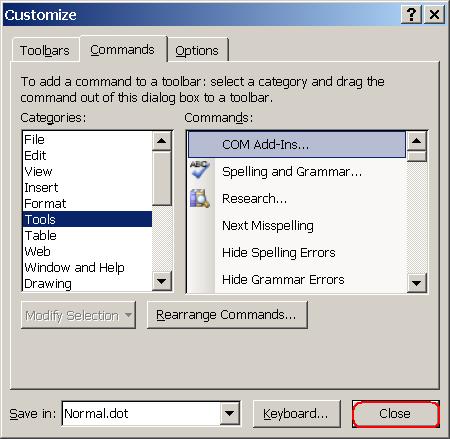Click the Research book magnifier icon
The width and height of the screenshot is (450, 439).
pyautogui.click(x=200, y=198)
